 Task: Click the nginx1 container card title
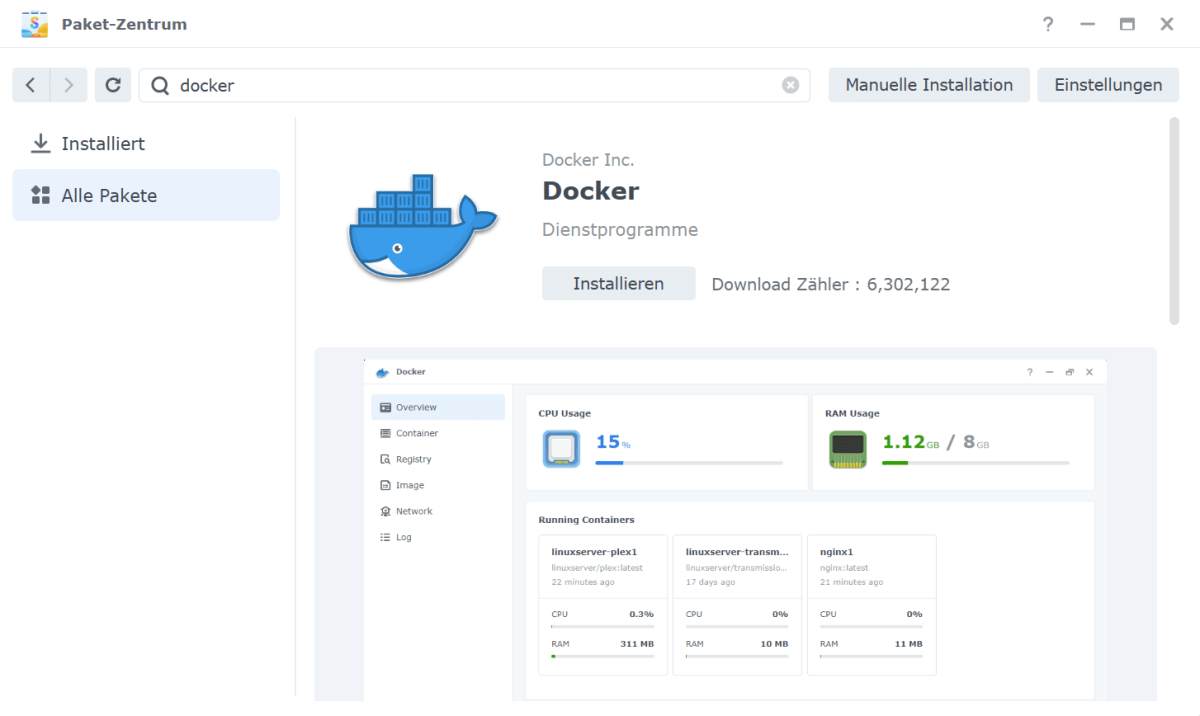pyautogui.click(x=836, y=551)
